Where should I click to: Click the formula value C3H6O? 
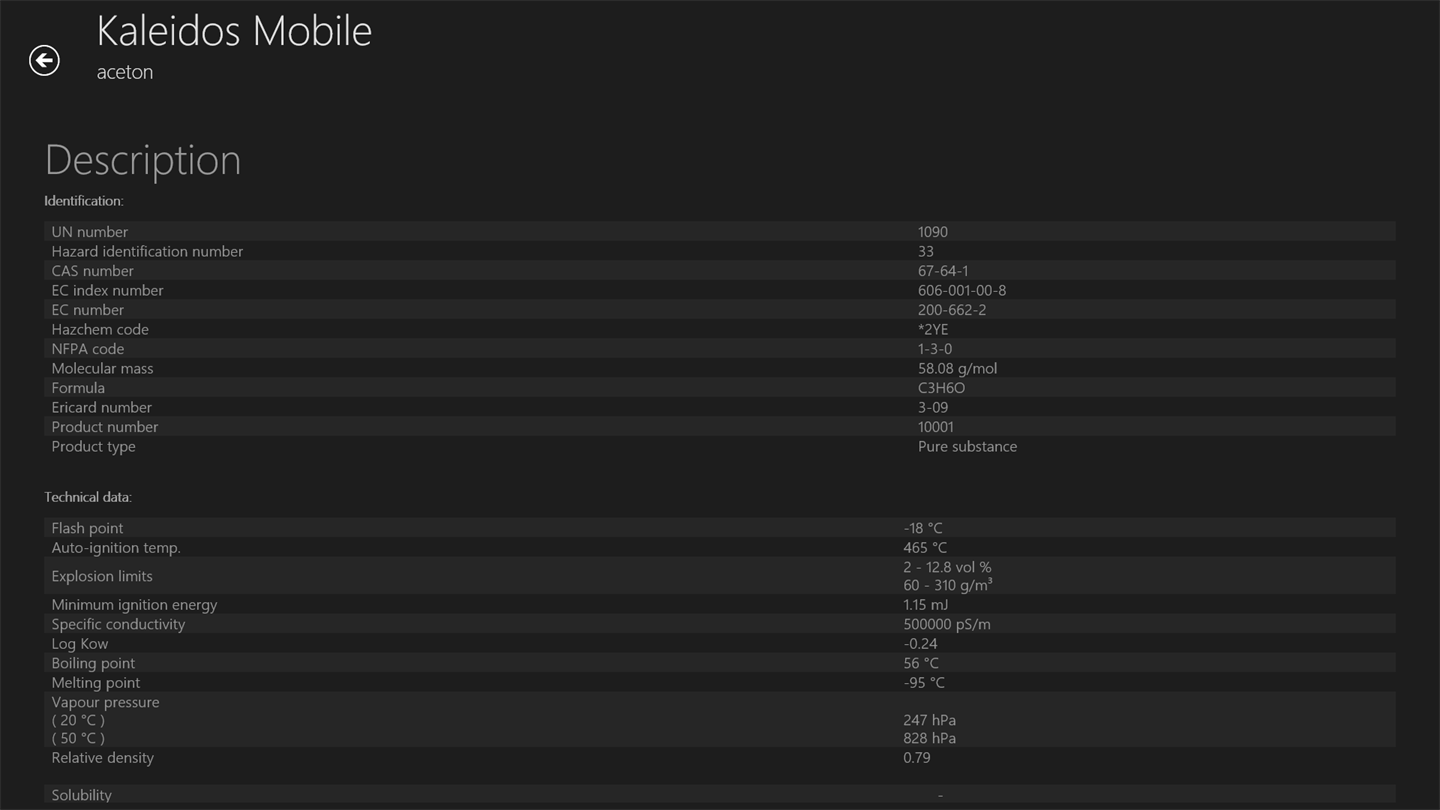tap(941, 388)
